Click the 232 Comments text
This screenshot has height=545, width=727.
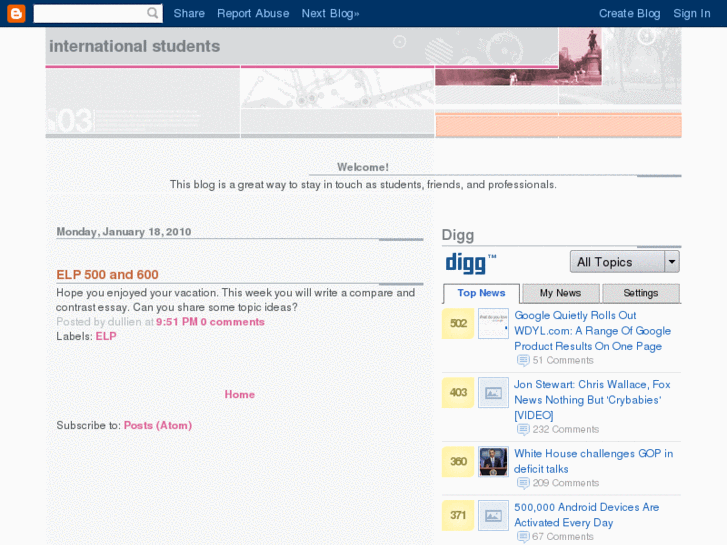pos(566,430)
